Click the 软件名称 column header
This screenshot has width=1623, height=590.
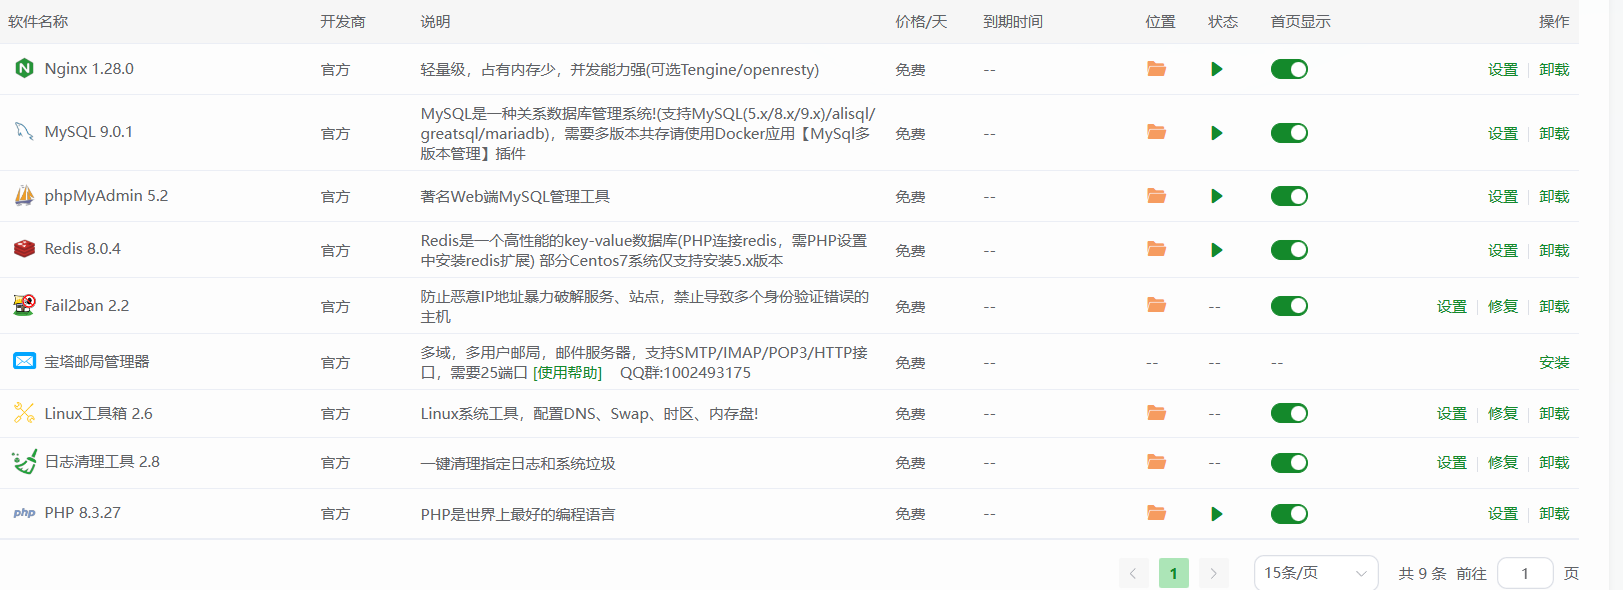[38, 22]
